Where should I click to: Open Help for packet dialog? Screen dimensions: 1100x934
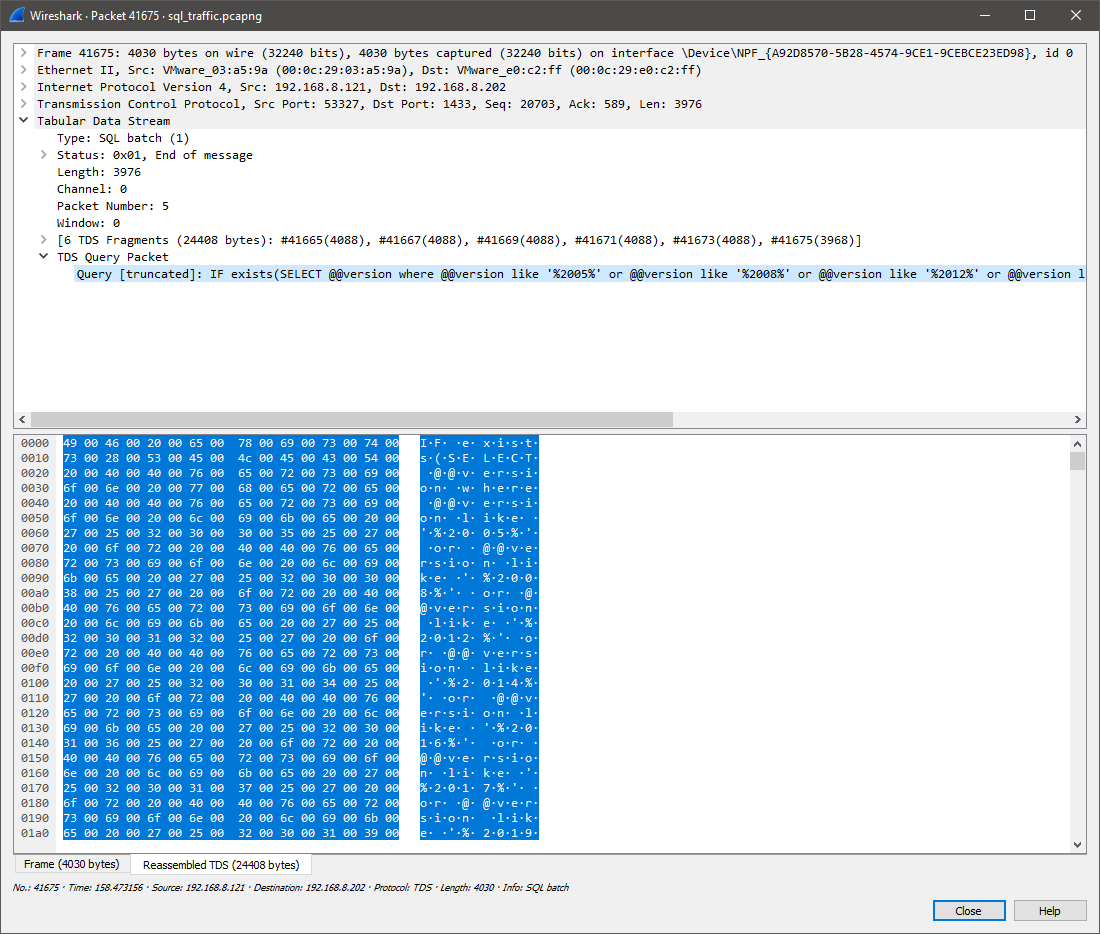tap(1049, 911)
